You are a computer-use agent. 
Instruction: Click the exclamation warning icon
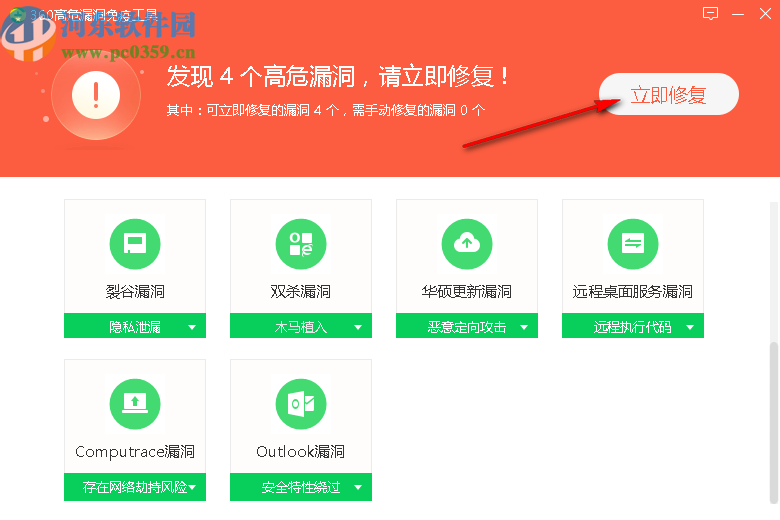(96, 95)
